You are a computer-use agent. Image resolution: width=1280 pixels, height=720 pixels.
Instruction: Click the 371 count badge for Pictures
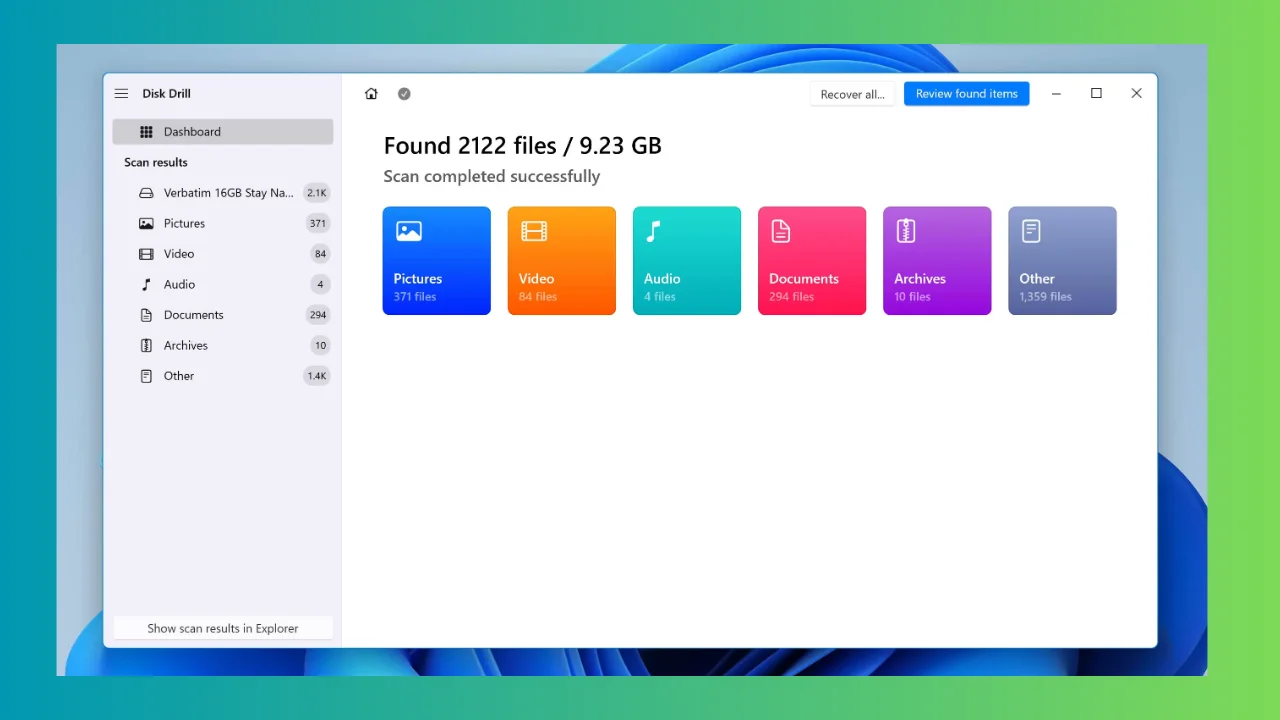pos(318,224)
